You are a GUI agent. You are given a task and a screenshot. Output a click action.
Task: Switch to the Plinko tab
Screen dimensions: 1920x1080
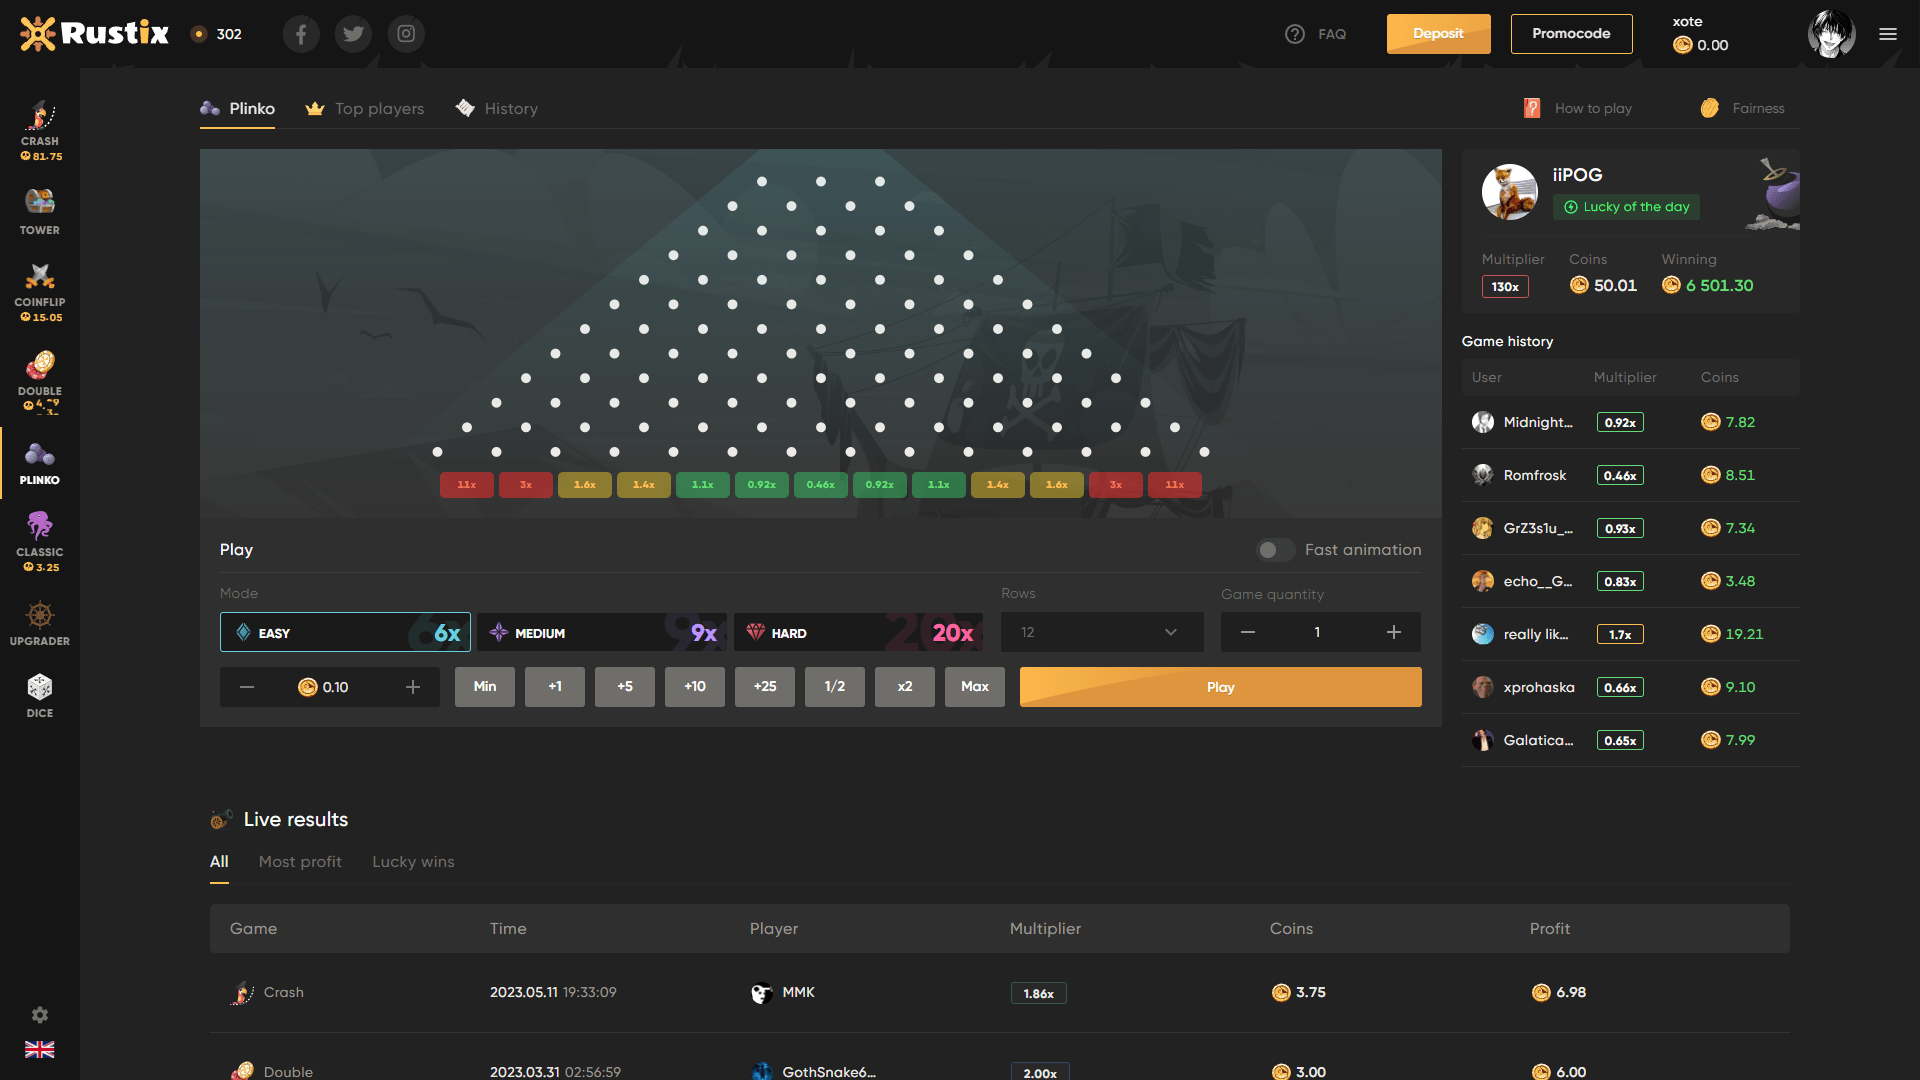click(x=238, y=108)
